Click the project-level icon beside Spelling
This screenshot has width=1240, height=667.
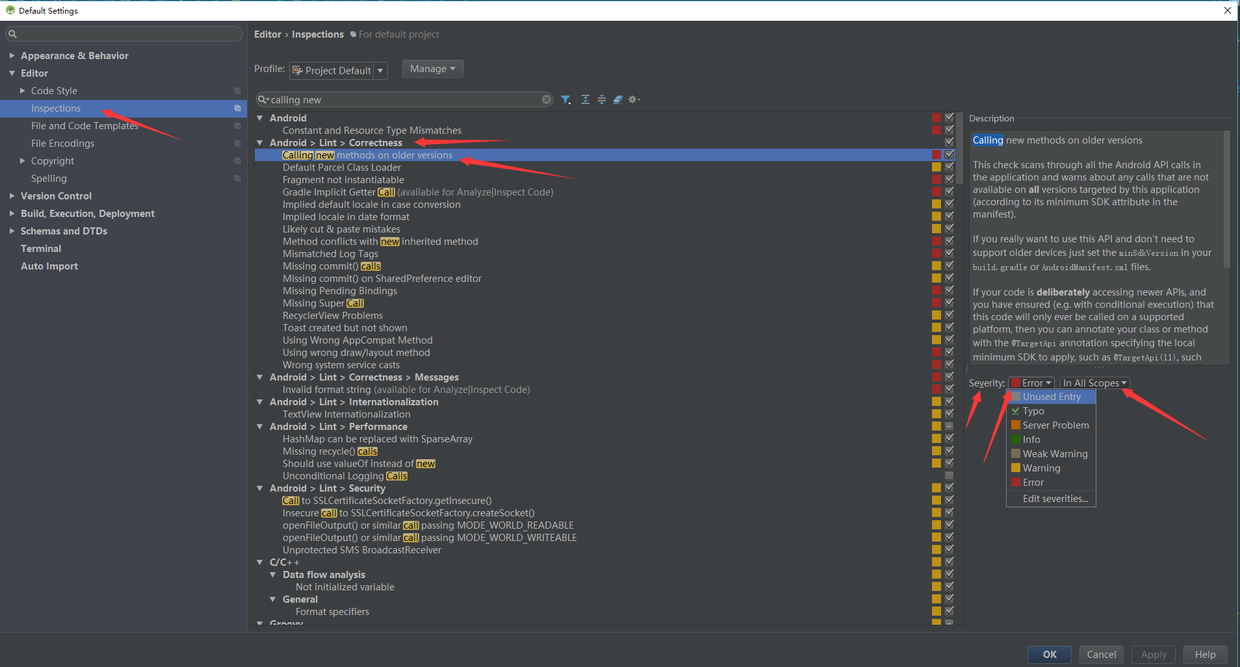(x=237, y=178)
